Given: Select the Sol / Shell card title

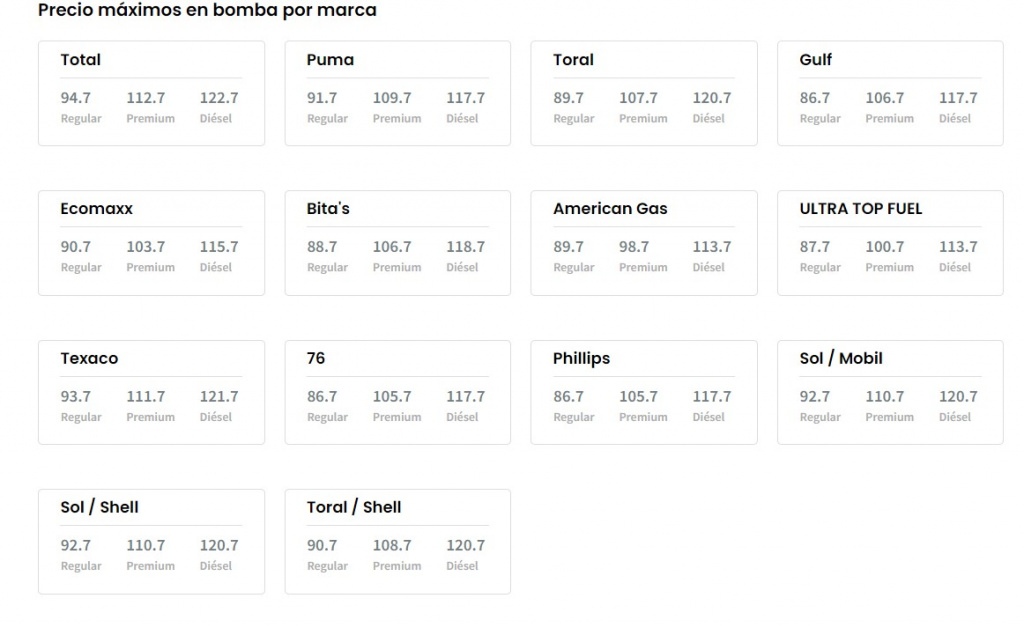Looking at the screenshot, I should (100, 507).
